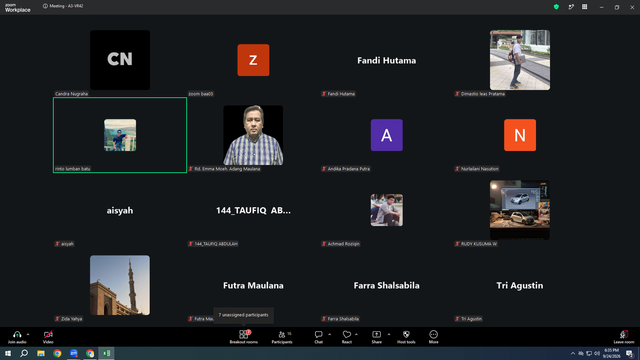Select the Futra Maulana participant tile

253,285
